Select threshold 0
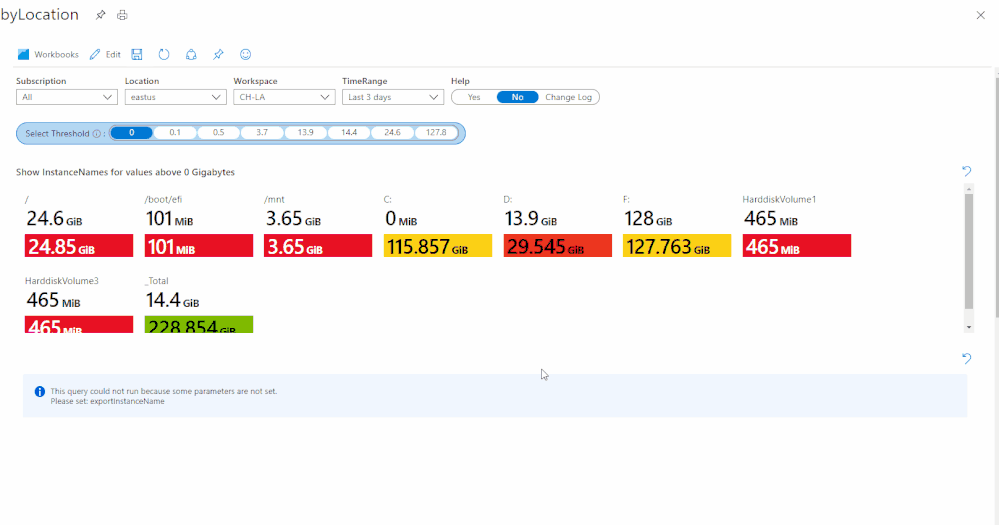 (132, 133)
